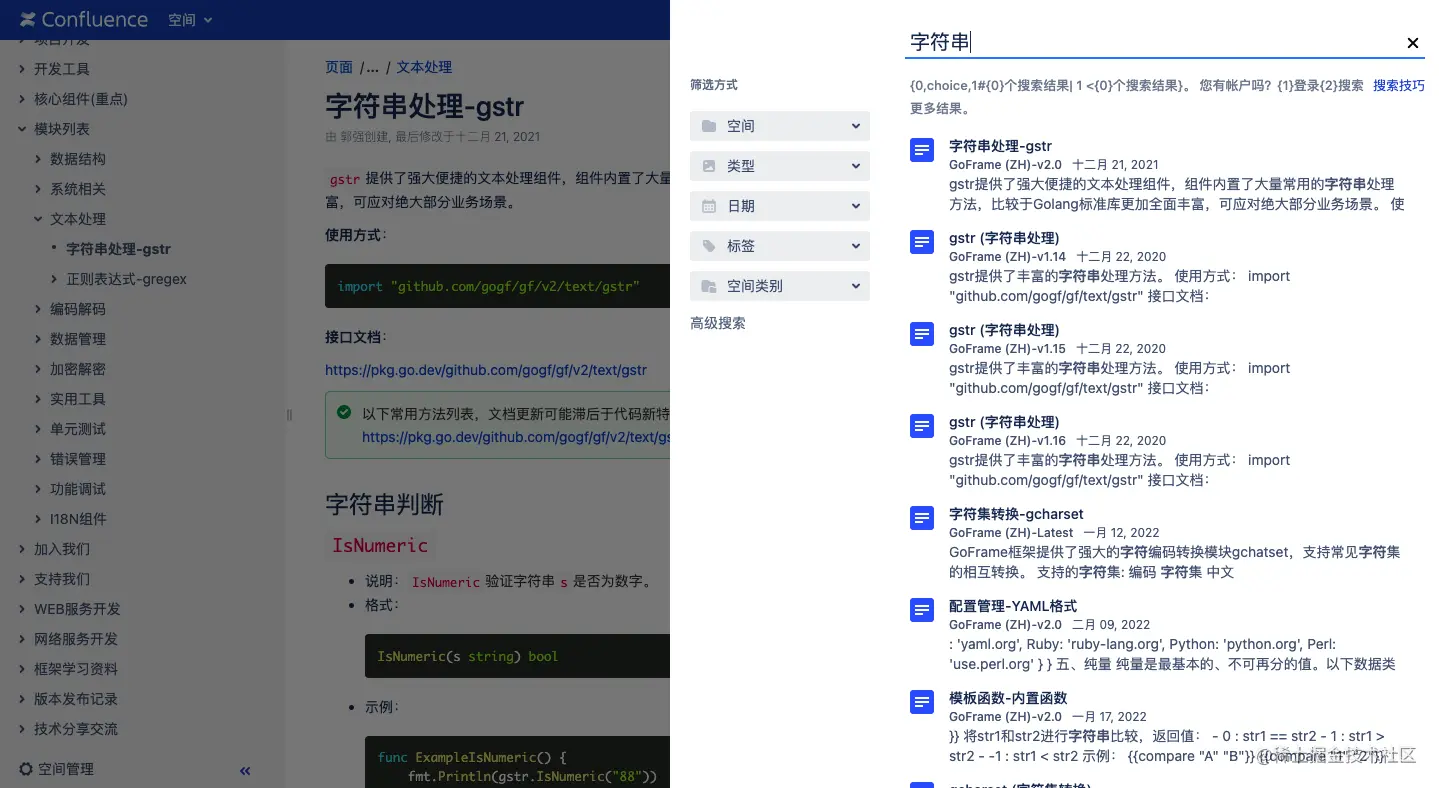Expand 正则表达式-gregex tree node
Image resolution: width=1439 pixels, height=788 pixels.
(x=54, y=279)
